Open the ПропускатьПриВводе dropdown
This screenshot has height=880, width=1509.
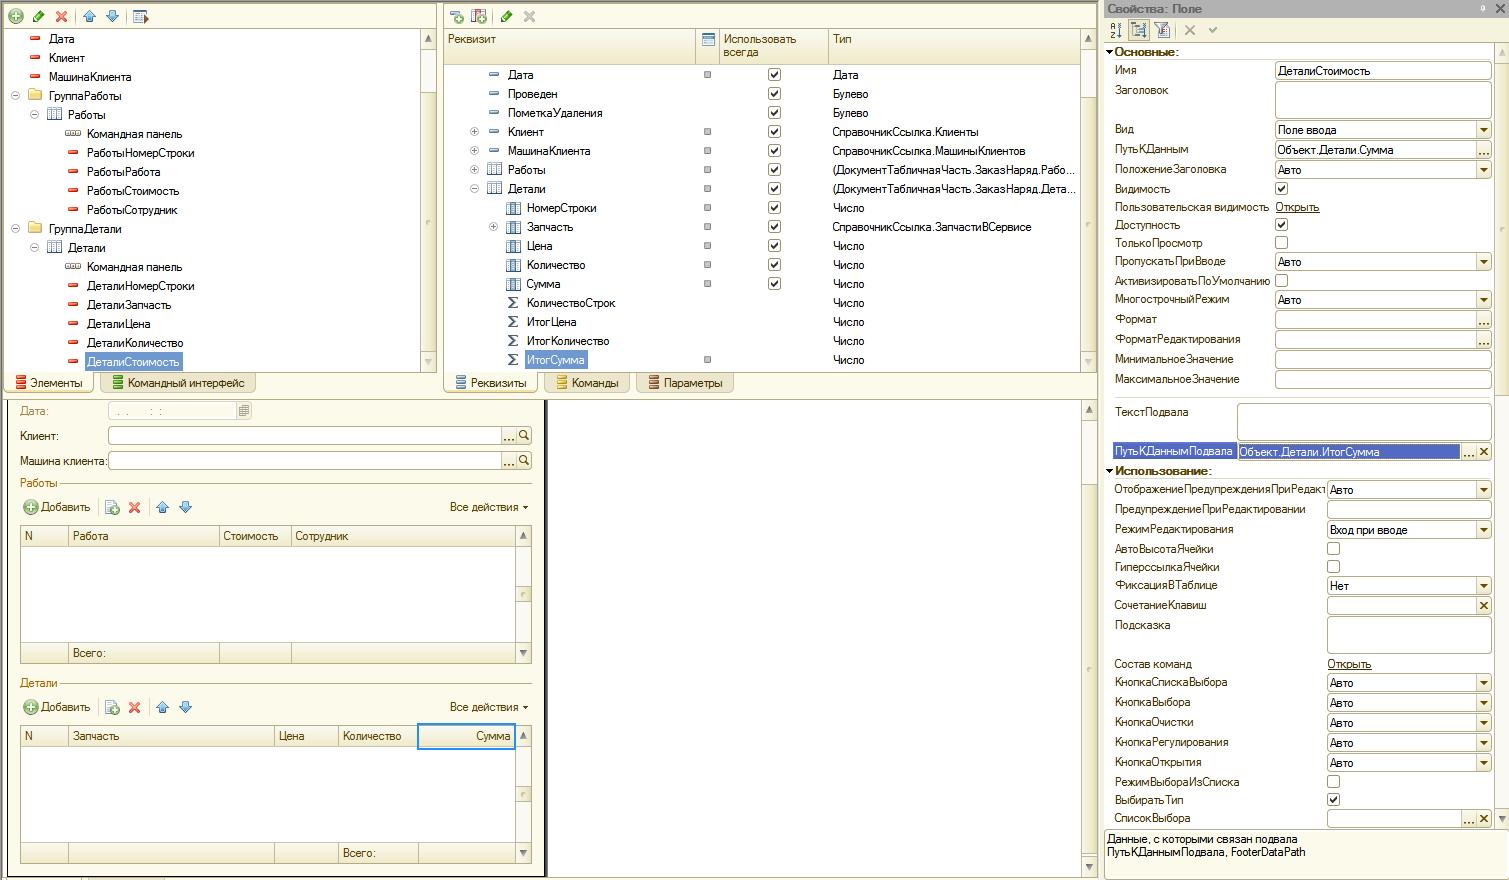(1484, 262)
